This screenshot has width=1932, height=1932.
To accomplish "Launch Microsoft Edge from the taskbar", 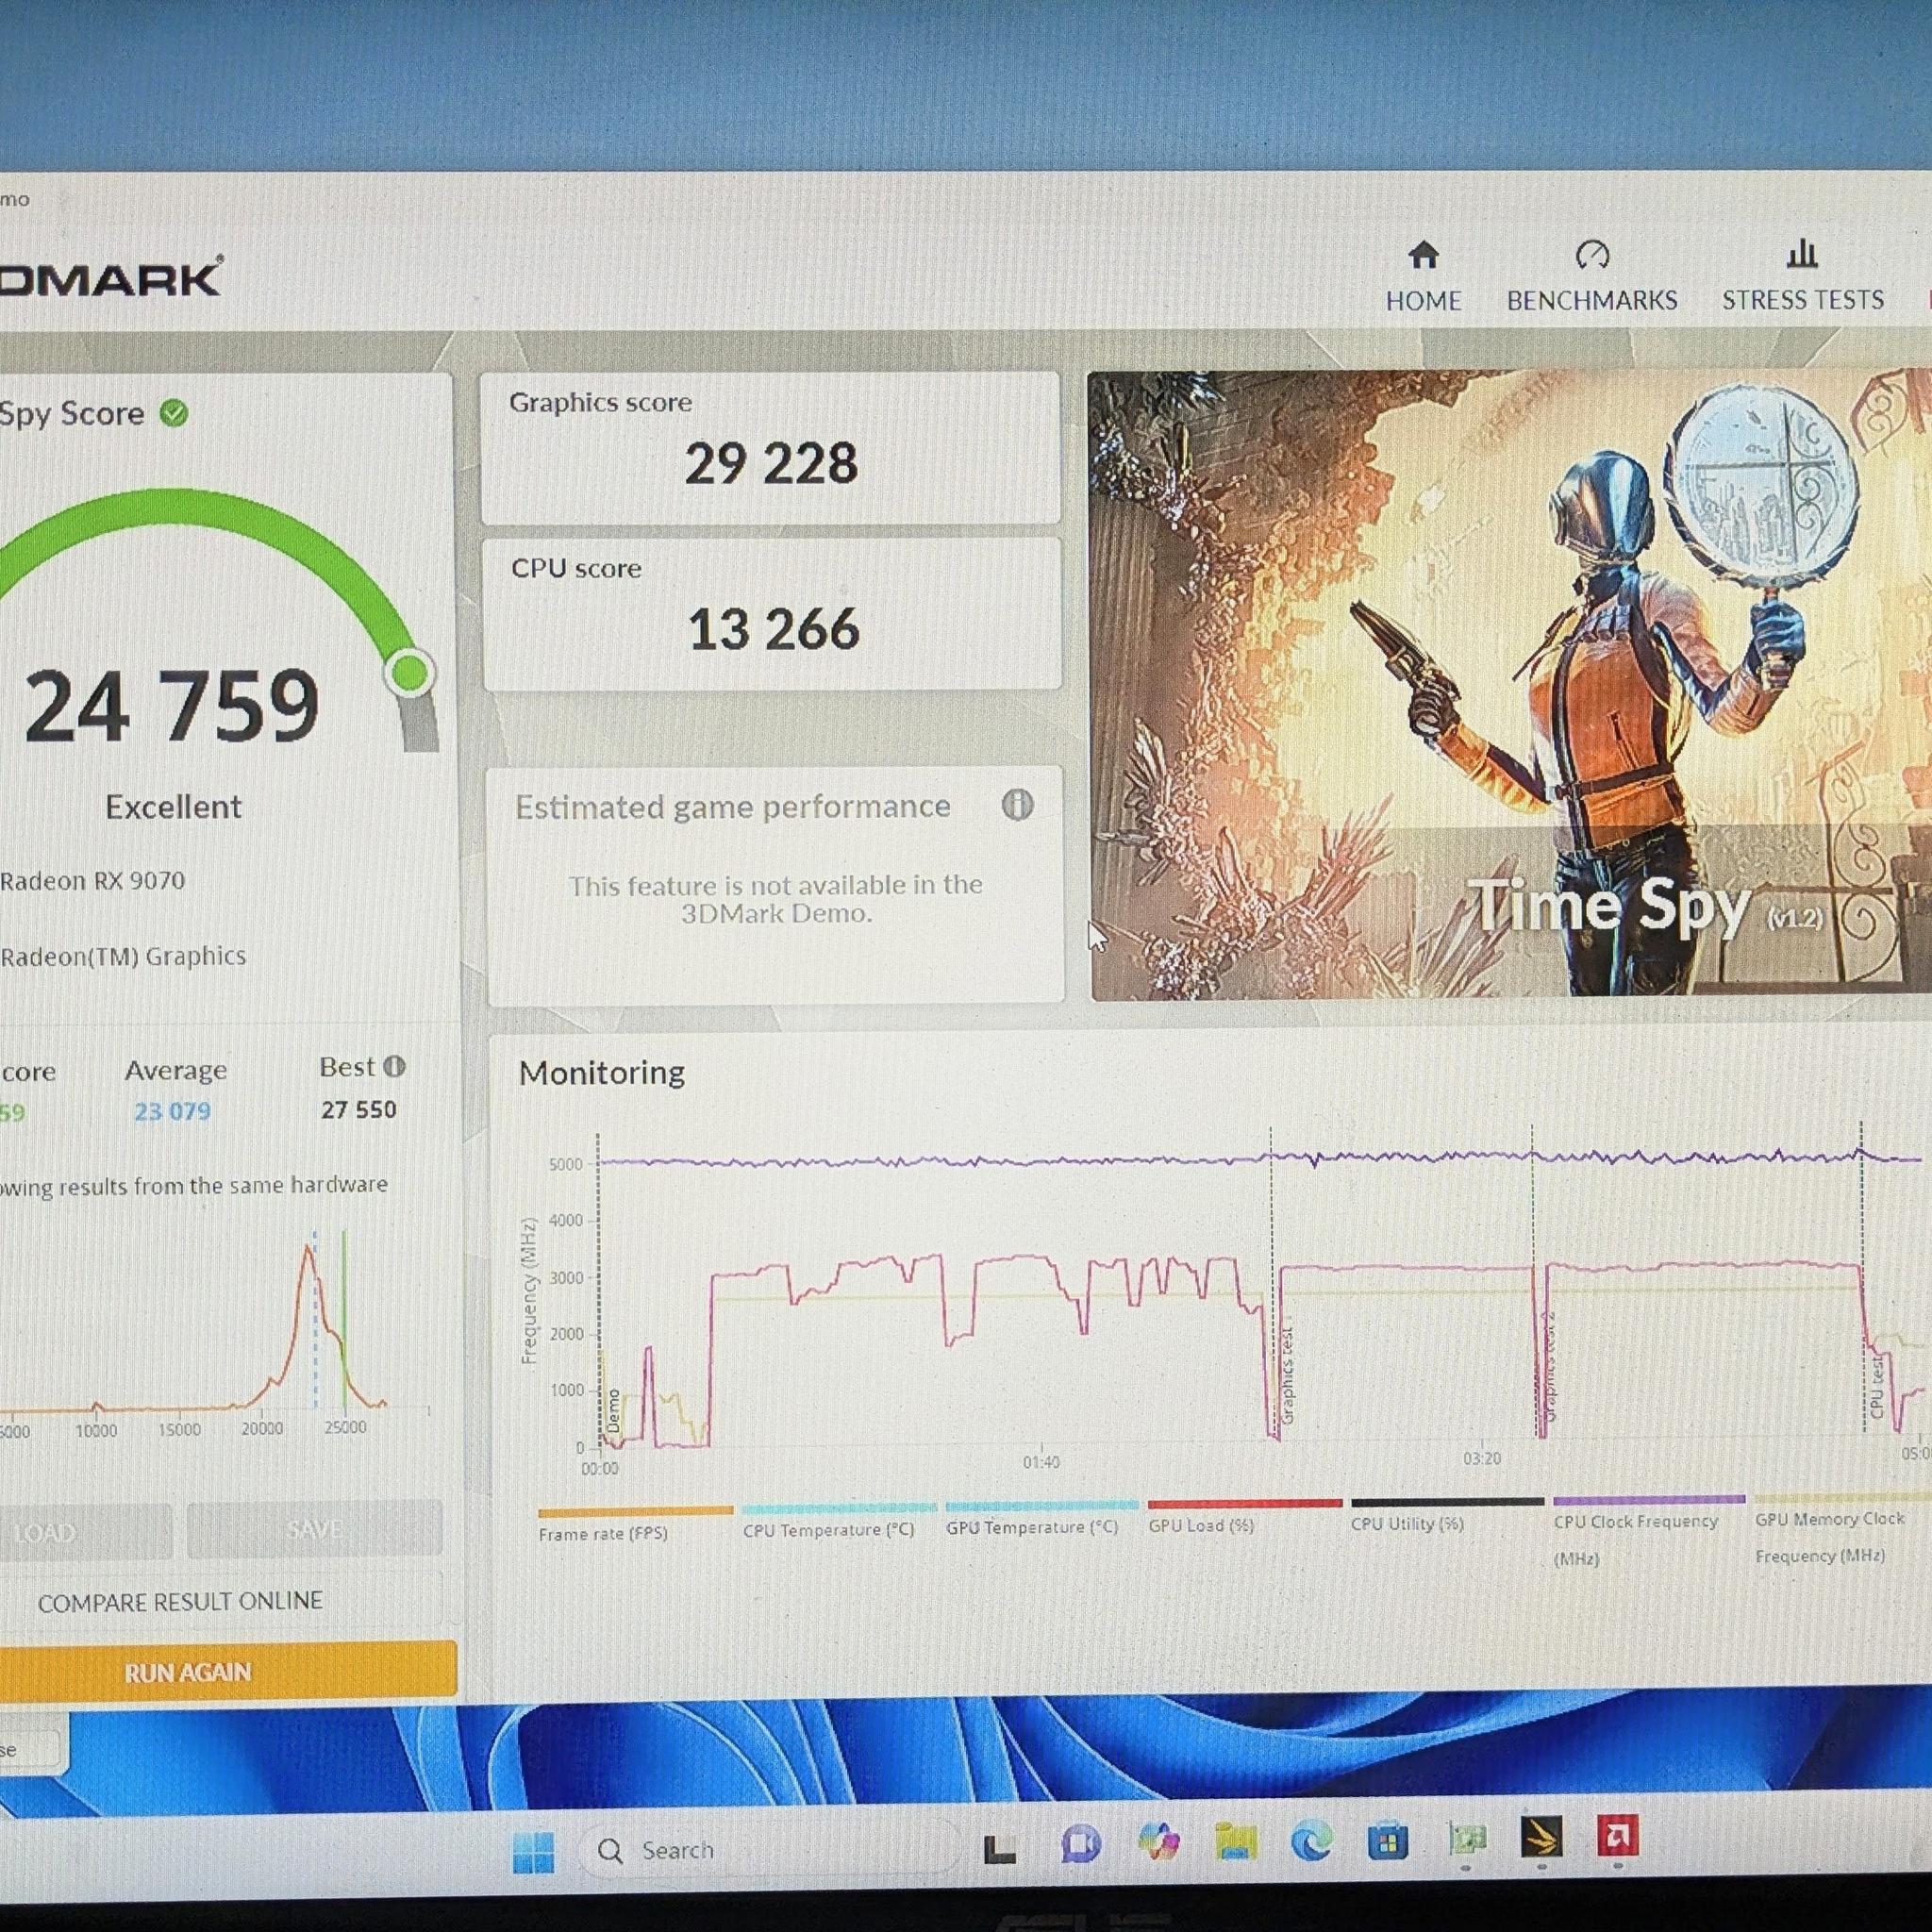I will (x=1311, y=1840).
